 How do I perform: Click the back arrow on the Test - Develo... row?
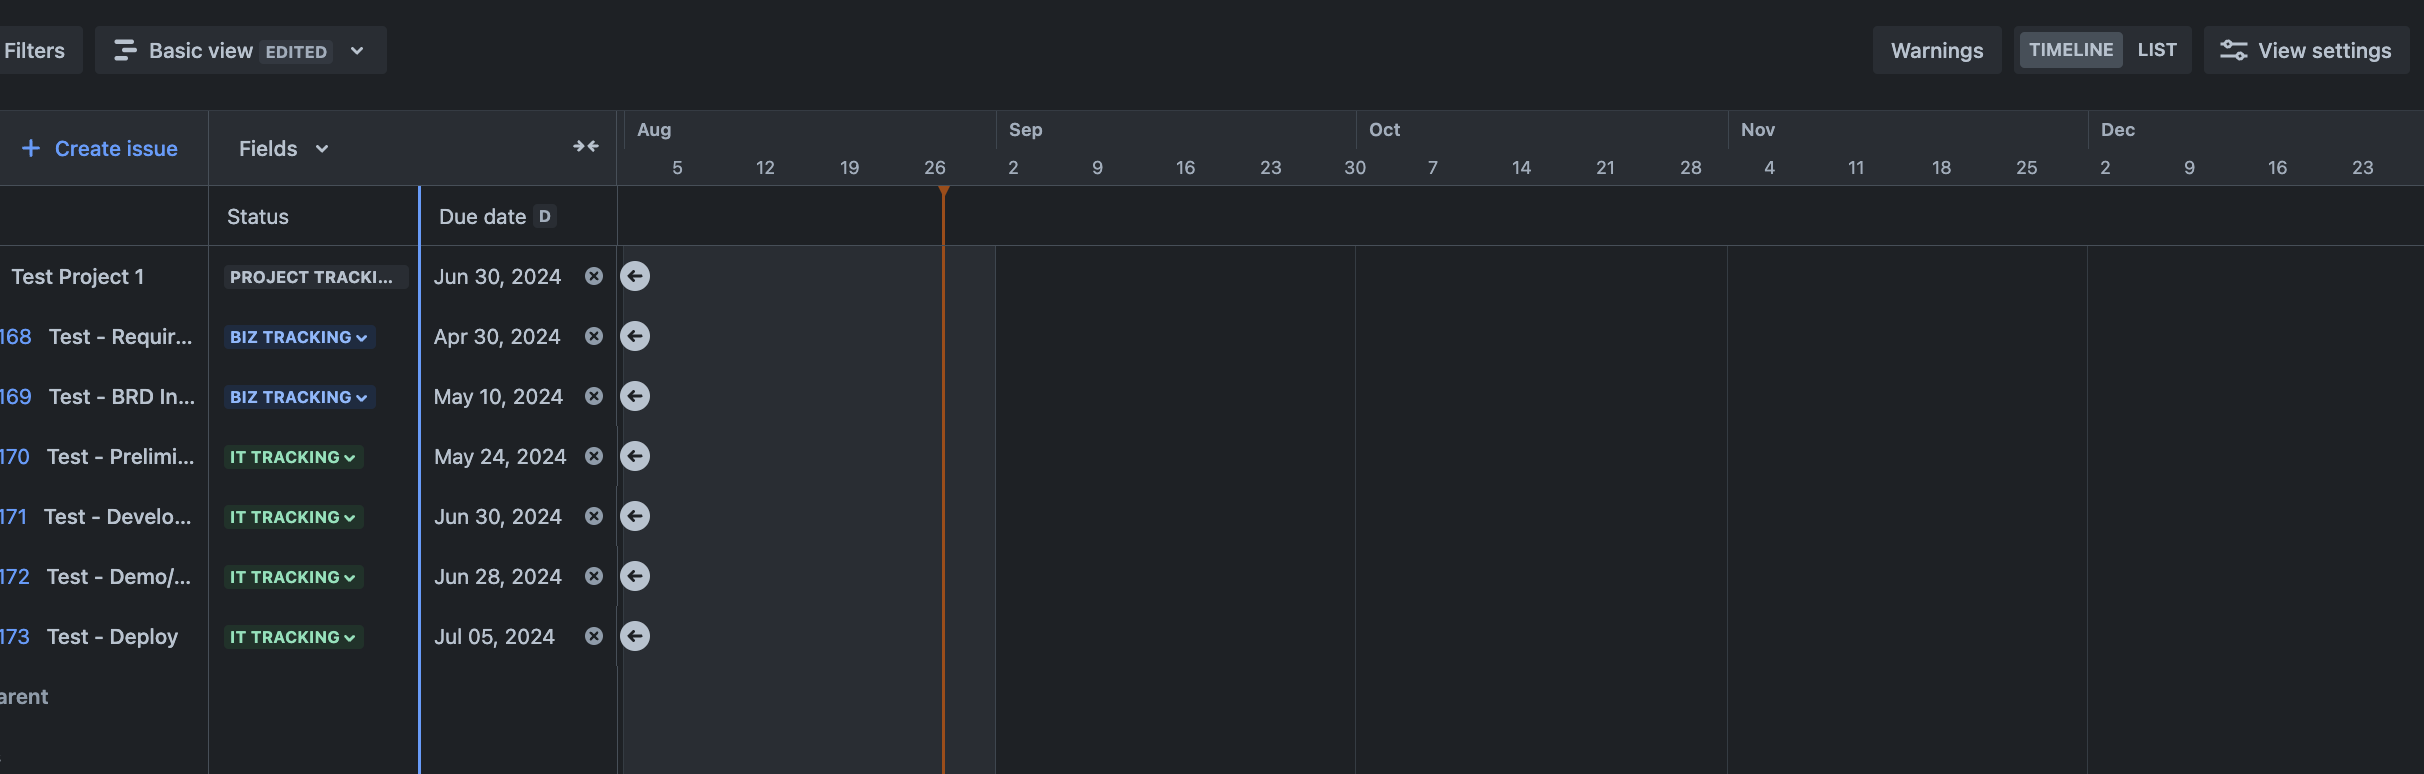635,516
